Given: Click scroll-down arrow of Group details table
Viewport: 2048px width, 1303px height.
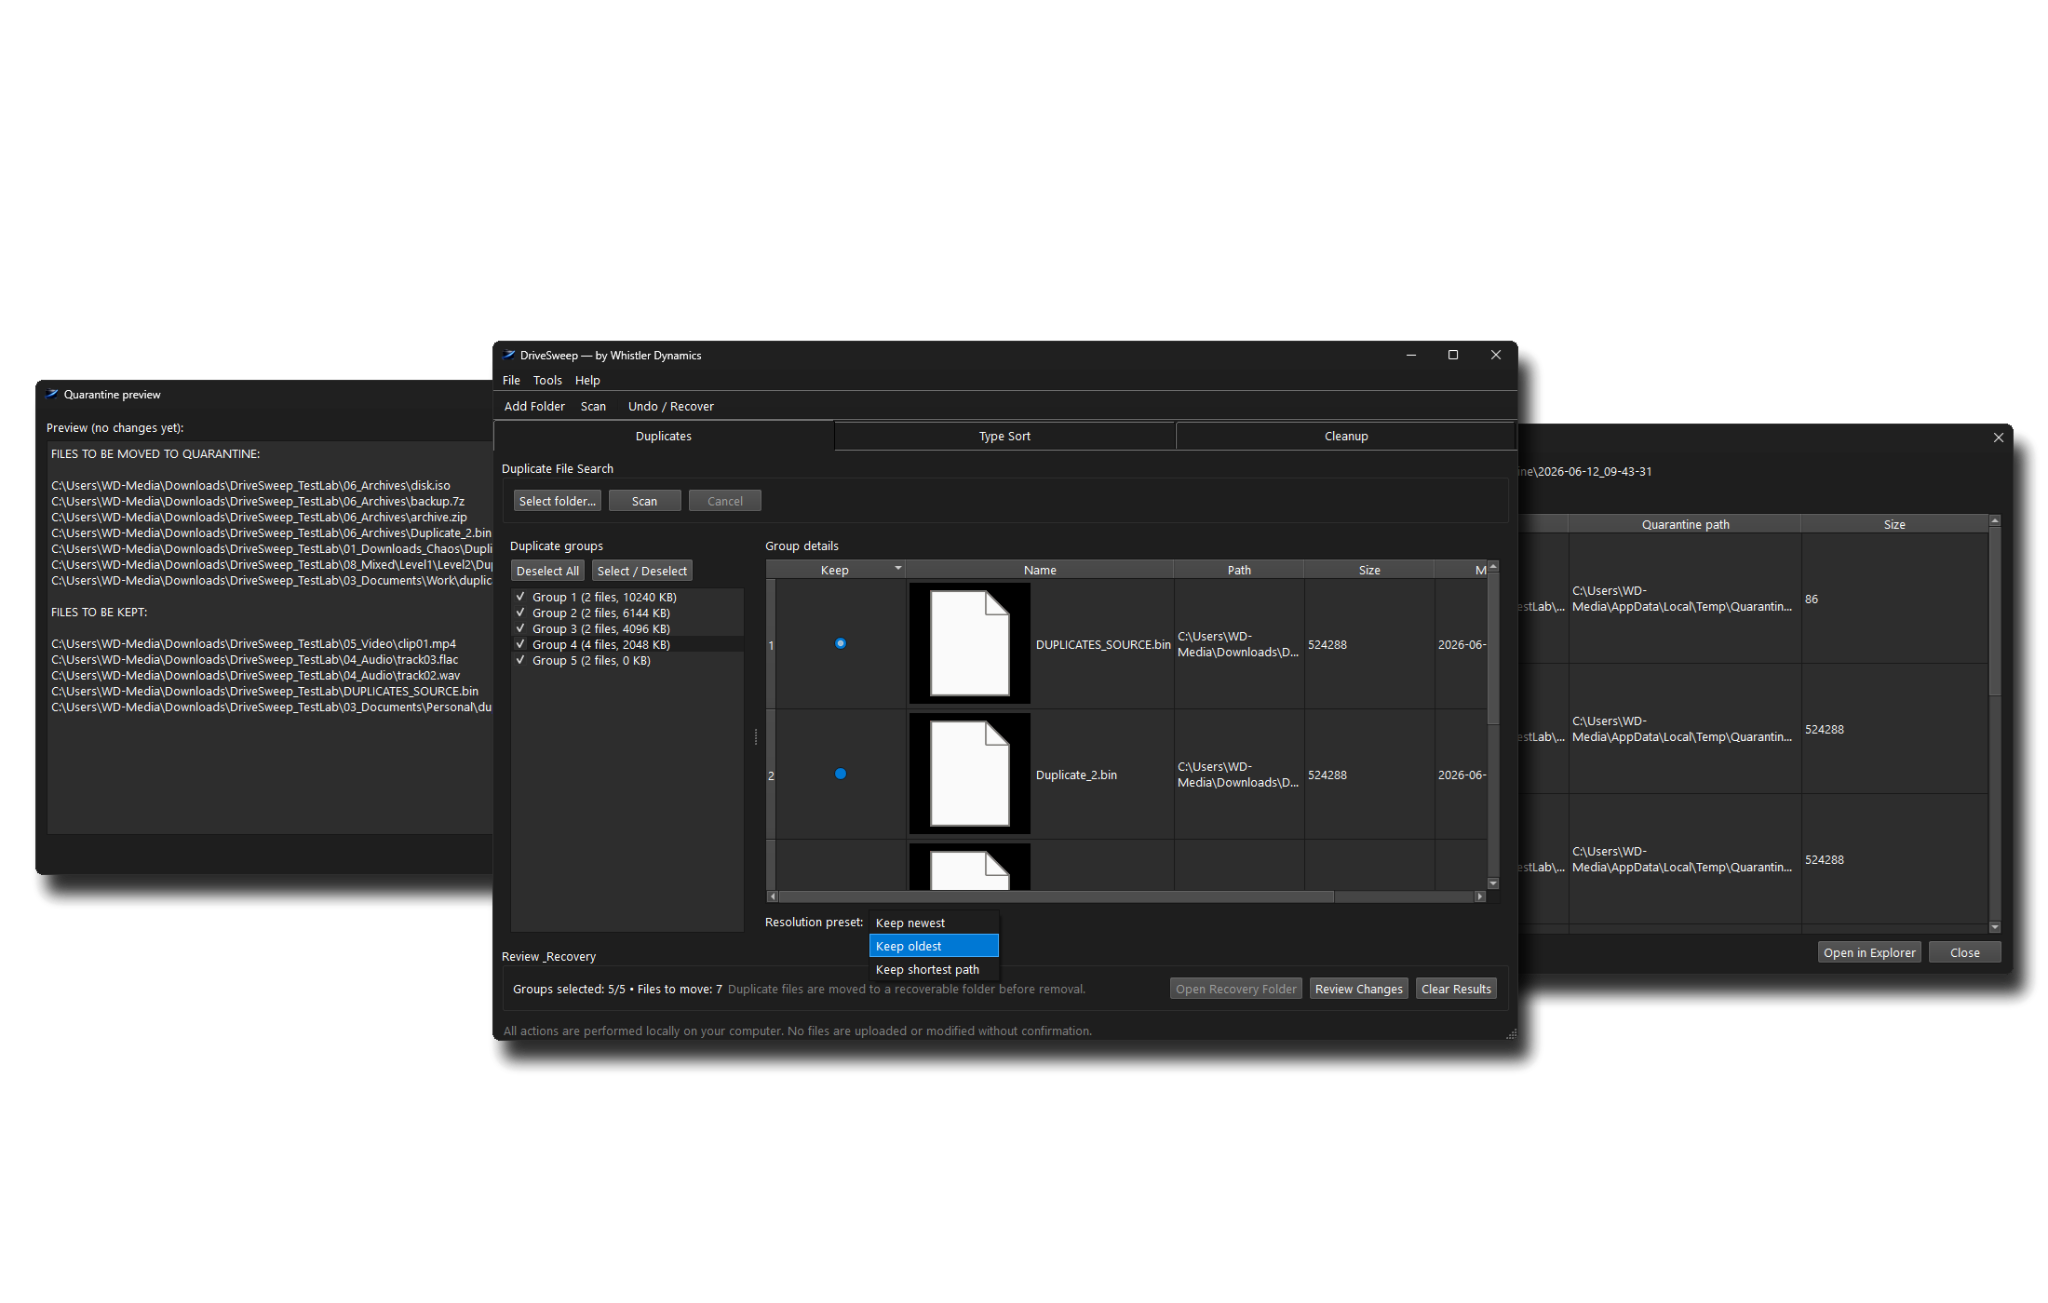Looking at the screenshot, I should pyautogui.click(x=1493, y=883).
